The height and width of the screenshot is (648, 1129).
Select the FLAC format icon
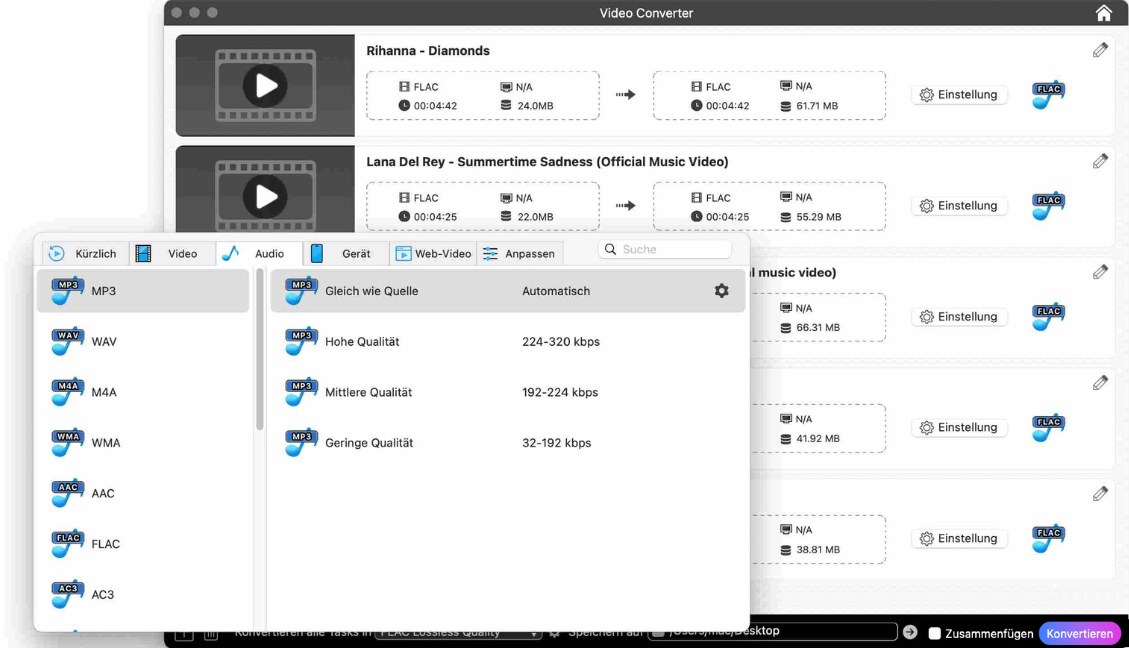(66, 543)
